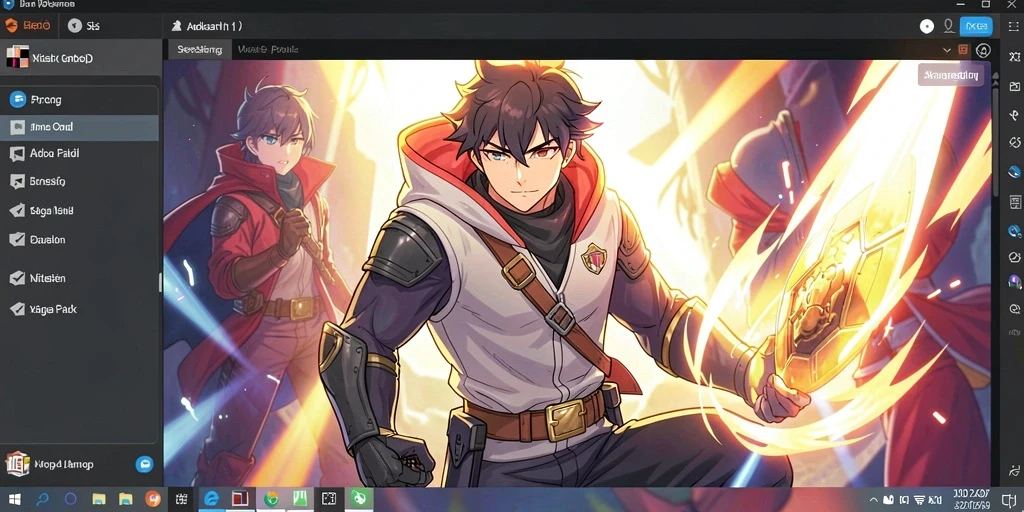Select the highlighted second item in the sidebar list
This screenshot has width=1024, height=512.
pyautogui.click(x=79, y=127)
